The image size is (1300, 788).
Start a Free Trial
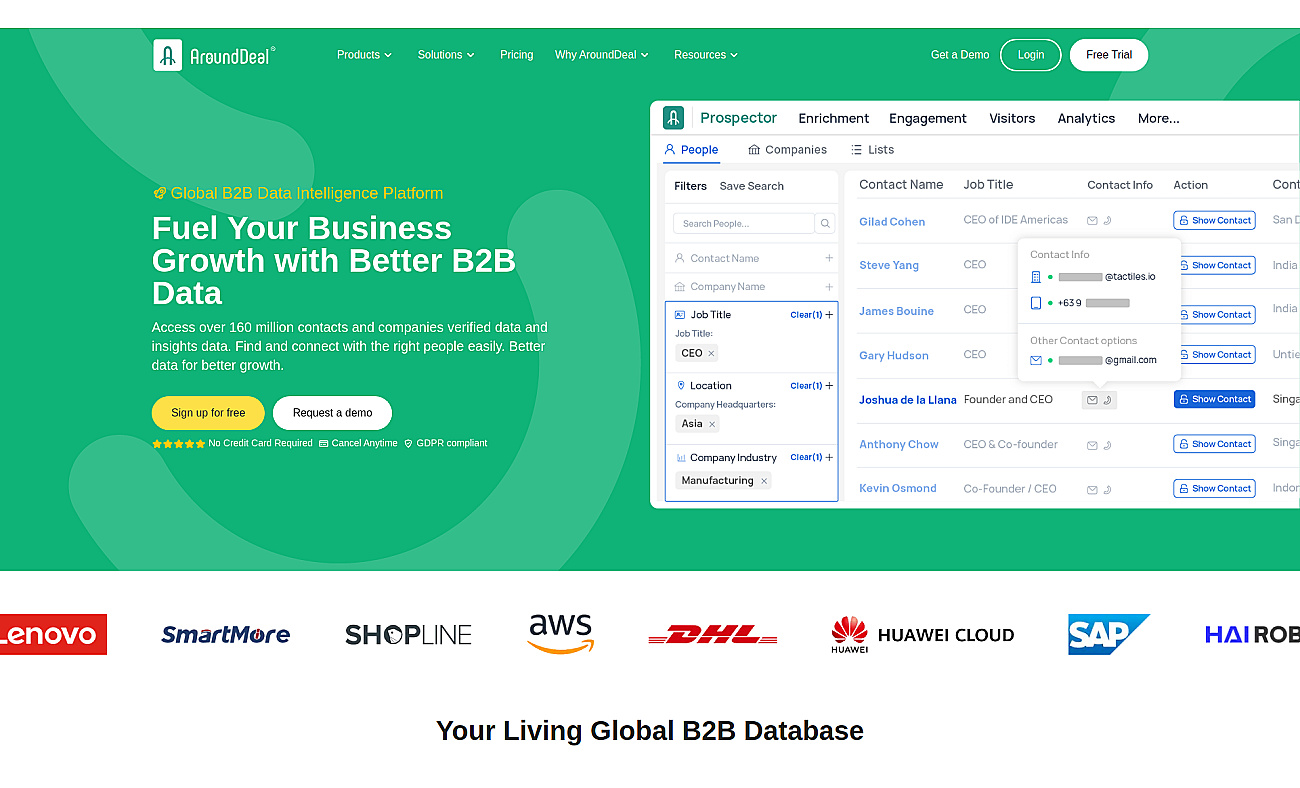(x=1109, y=55)
